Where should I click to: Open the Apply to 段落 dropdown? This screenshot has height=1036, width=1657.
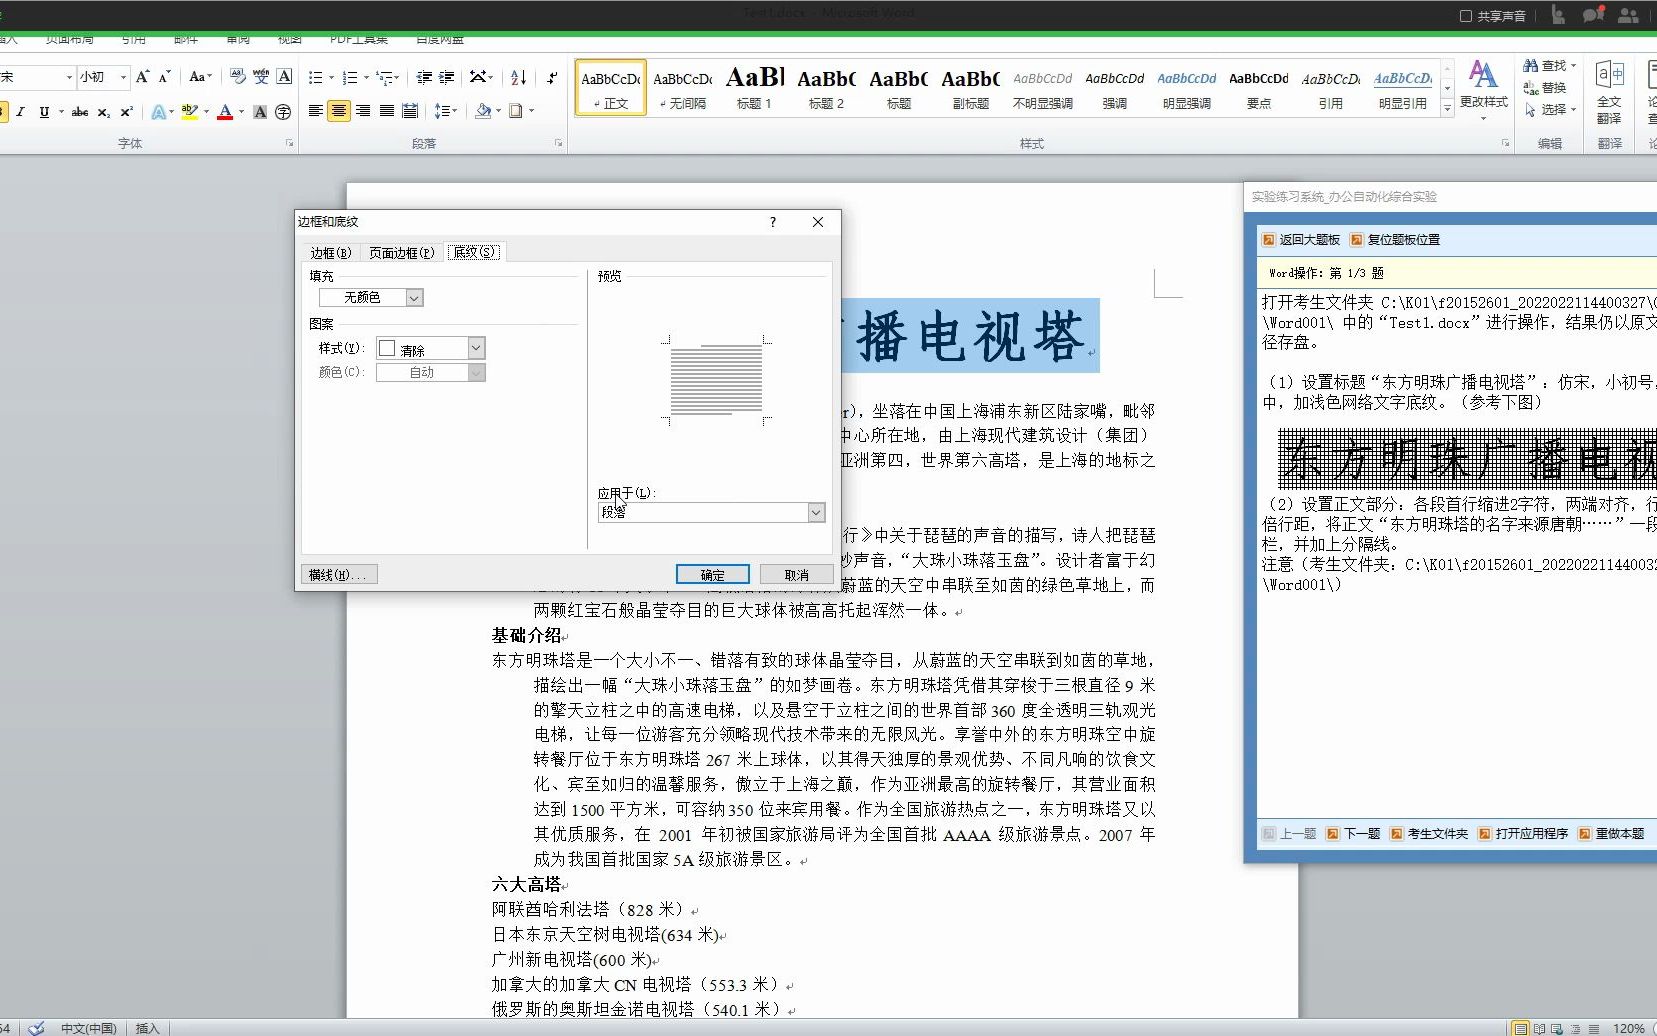pyautogui.click(x=816, y=512)
